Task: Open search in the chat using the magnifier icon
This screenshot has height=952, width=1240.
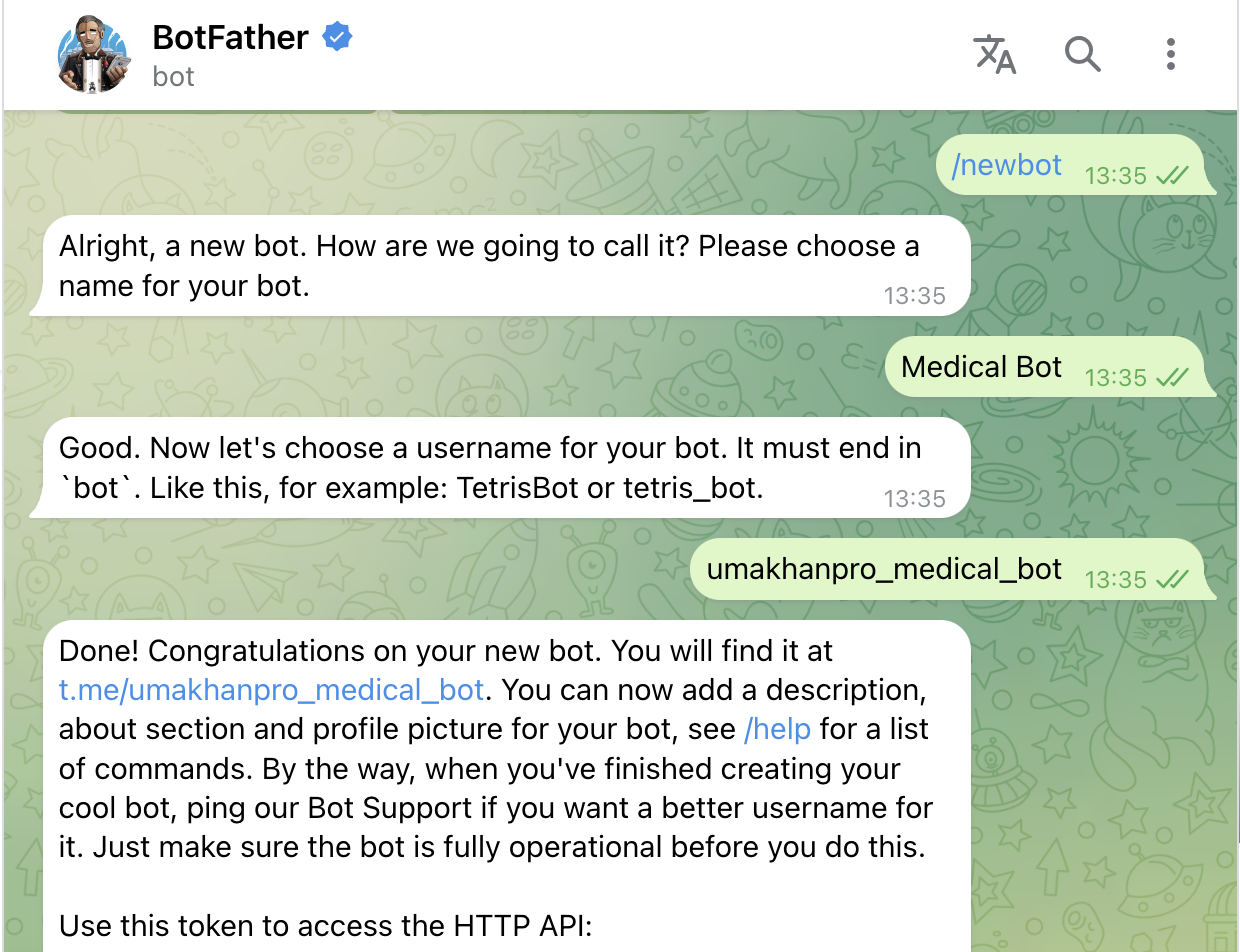Action: point(1082,54)
